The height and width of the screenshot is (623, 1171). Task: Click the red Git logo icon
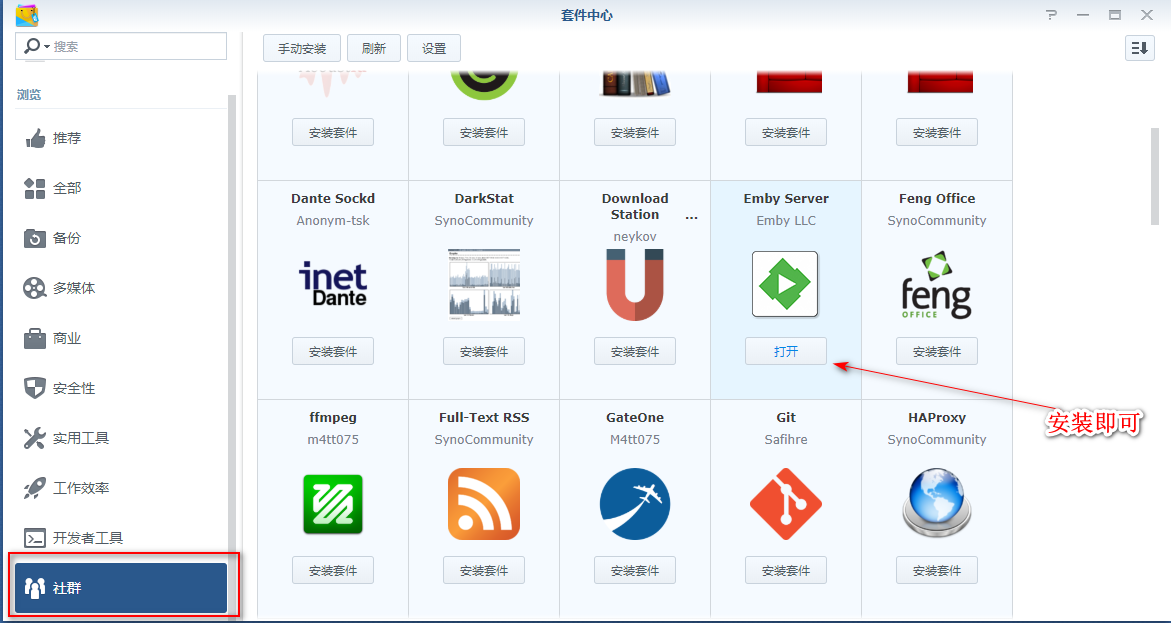[x=786, y=504]
